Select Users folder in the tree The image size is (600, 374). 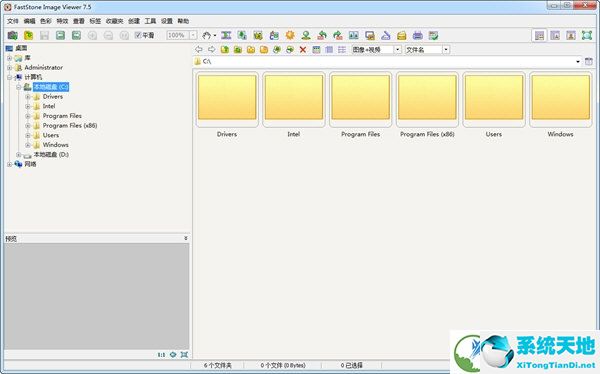point(51,135)
